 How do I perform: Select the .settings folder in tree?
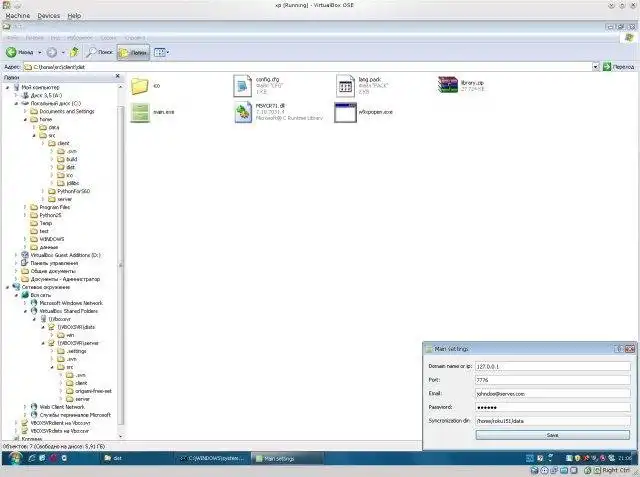pos(76,351)
